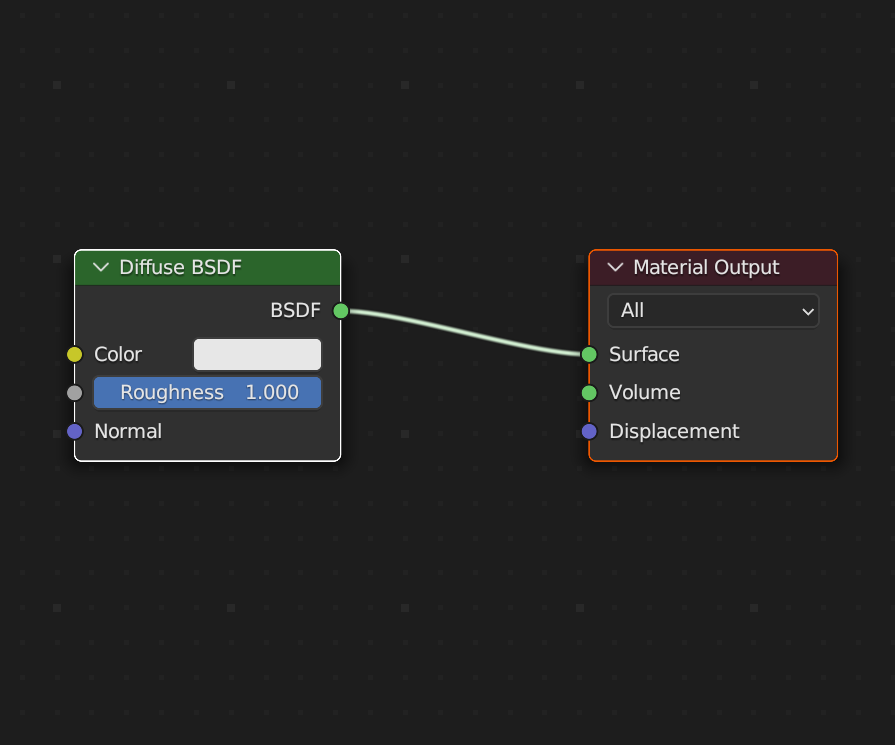Viewport: 895px width, 745px height.
Task: Click the Normal input socket
Action: point(74,431)
